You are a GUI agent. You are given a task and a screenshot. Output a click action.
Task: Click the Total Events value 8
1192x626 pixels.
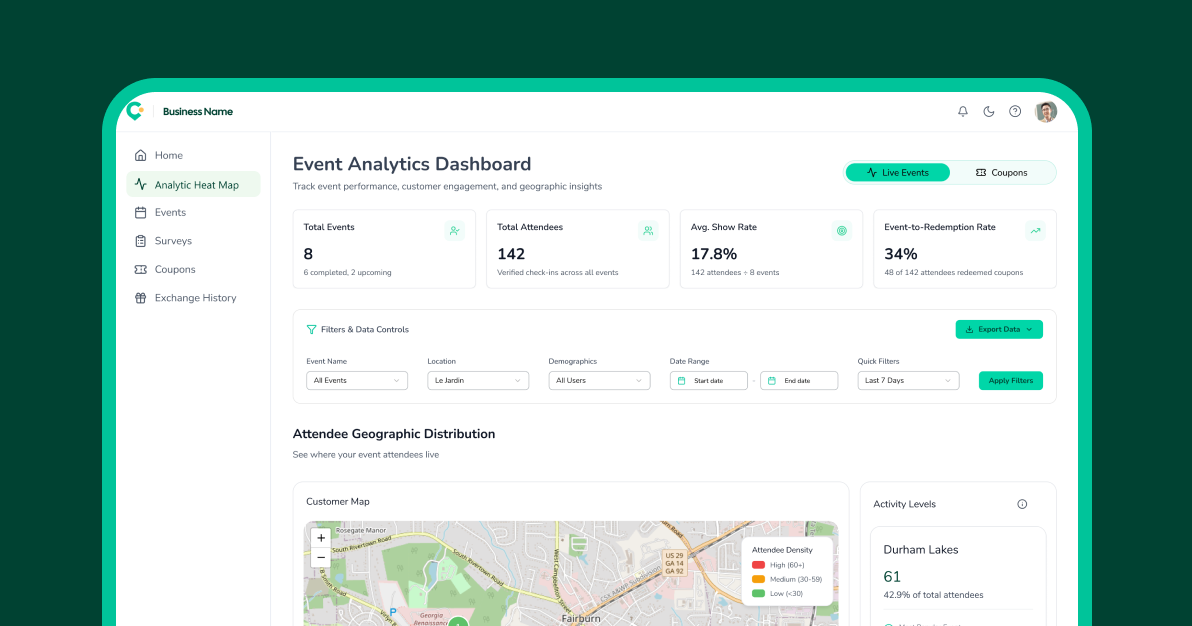(308, 254)
